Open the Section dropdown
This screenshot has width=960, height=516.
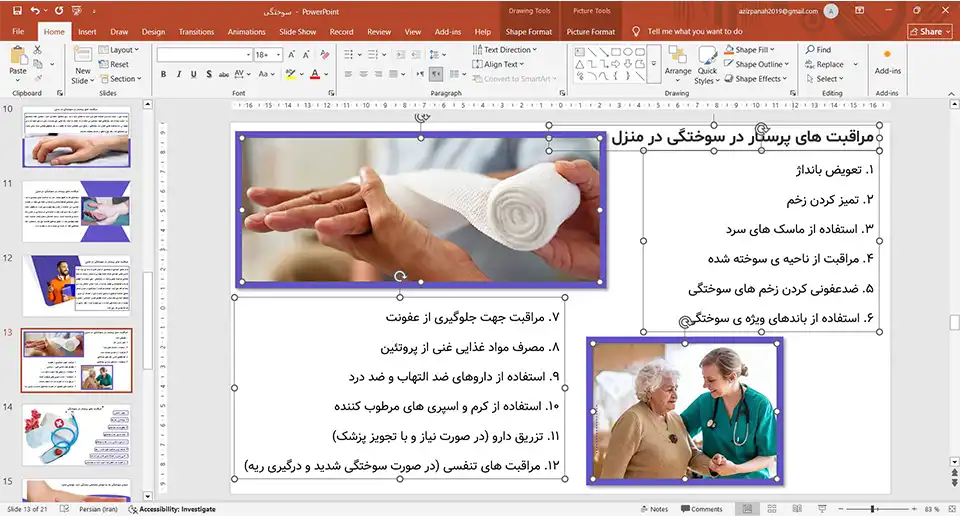[x=121, y=78]
